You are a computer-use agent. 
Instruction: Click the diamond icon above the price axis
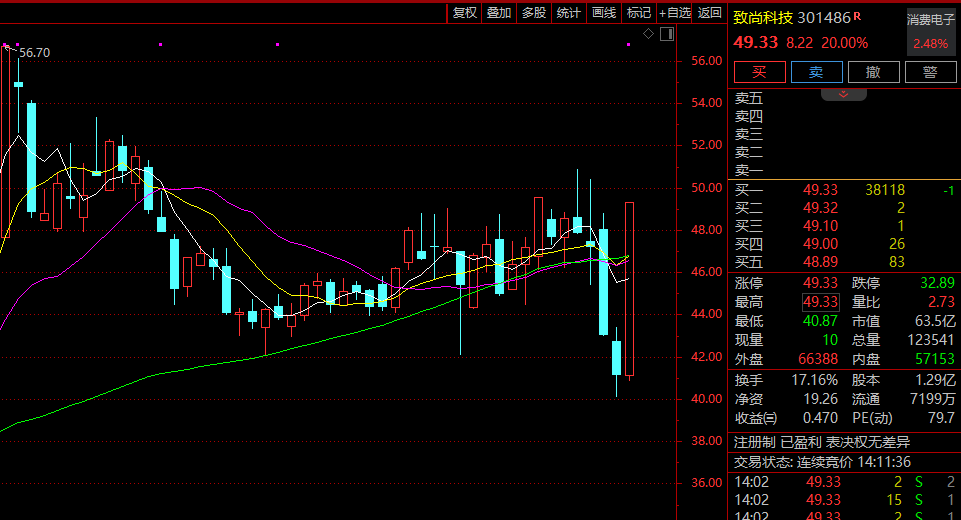pos(648,35)
